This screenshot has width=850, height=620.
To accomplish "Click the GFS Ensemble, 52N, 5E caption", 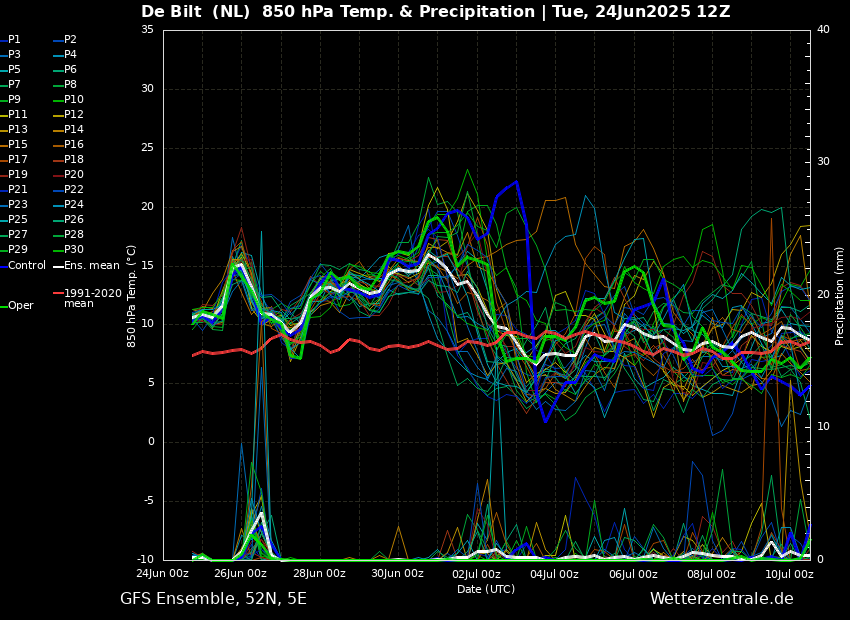I will pyautogui.click(x=213, y=599).
